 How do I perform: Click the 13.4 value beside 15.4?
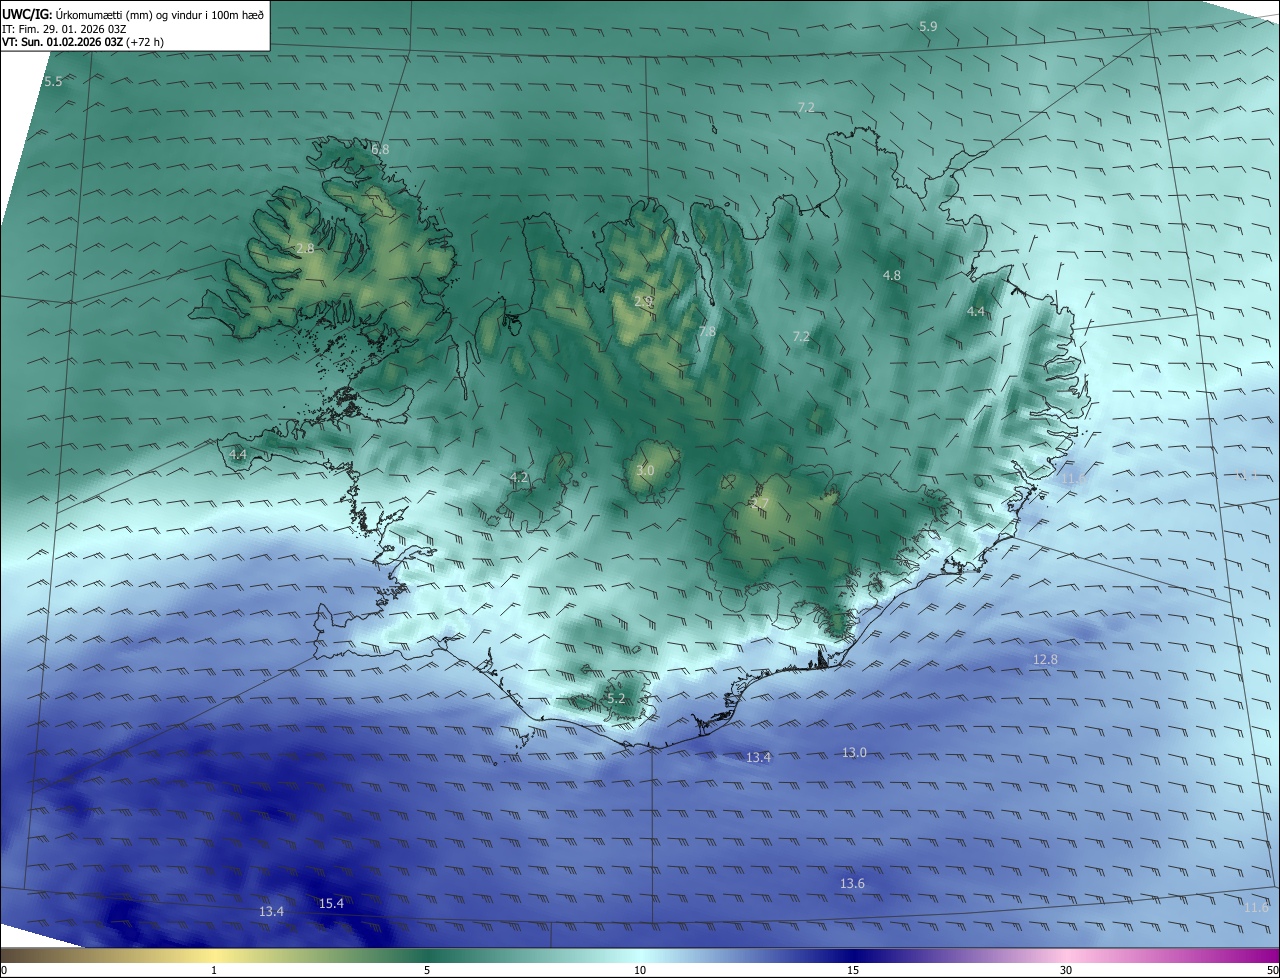point(271,911)
